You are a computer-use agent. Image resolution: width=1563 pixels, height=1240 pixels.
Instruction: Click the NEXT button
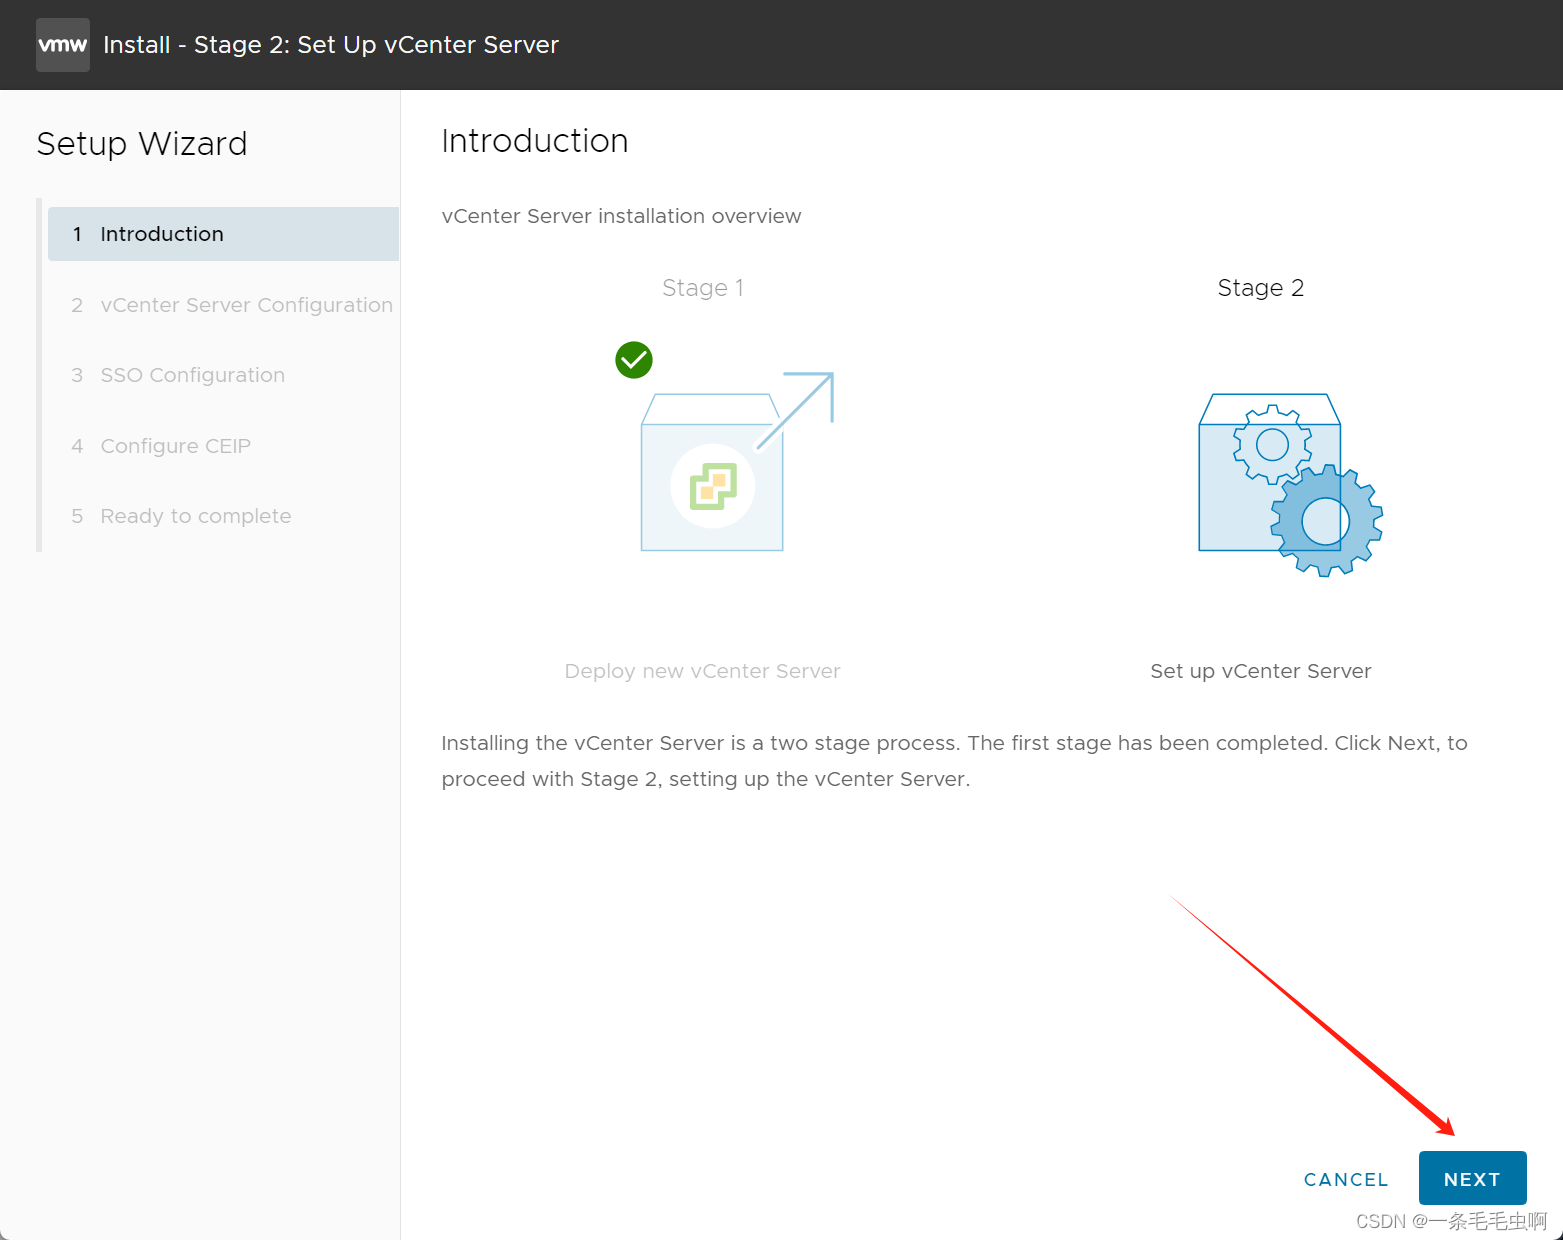click(1472, 1179)
